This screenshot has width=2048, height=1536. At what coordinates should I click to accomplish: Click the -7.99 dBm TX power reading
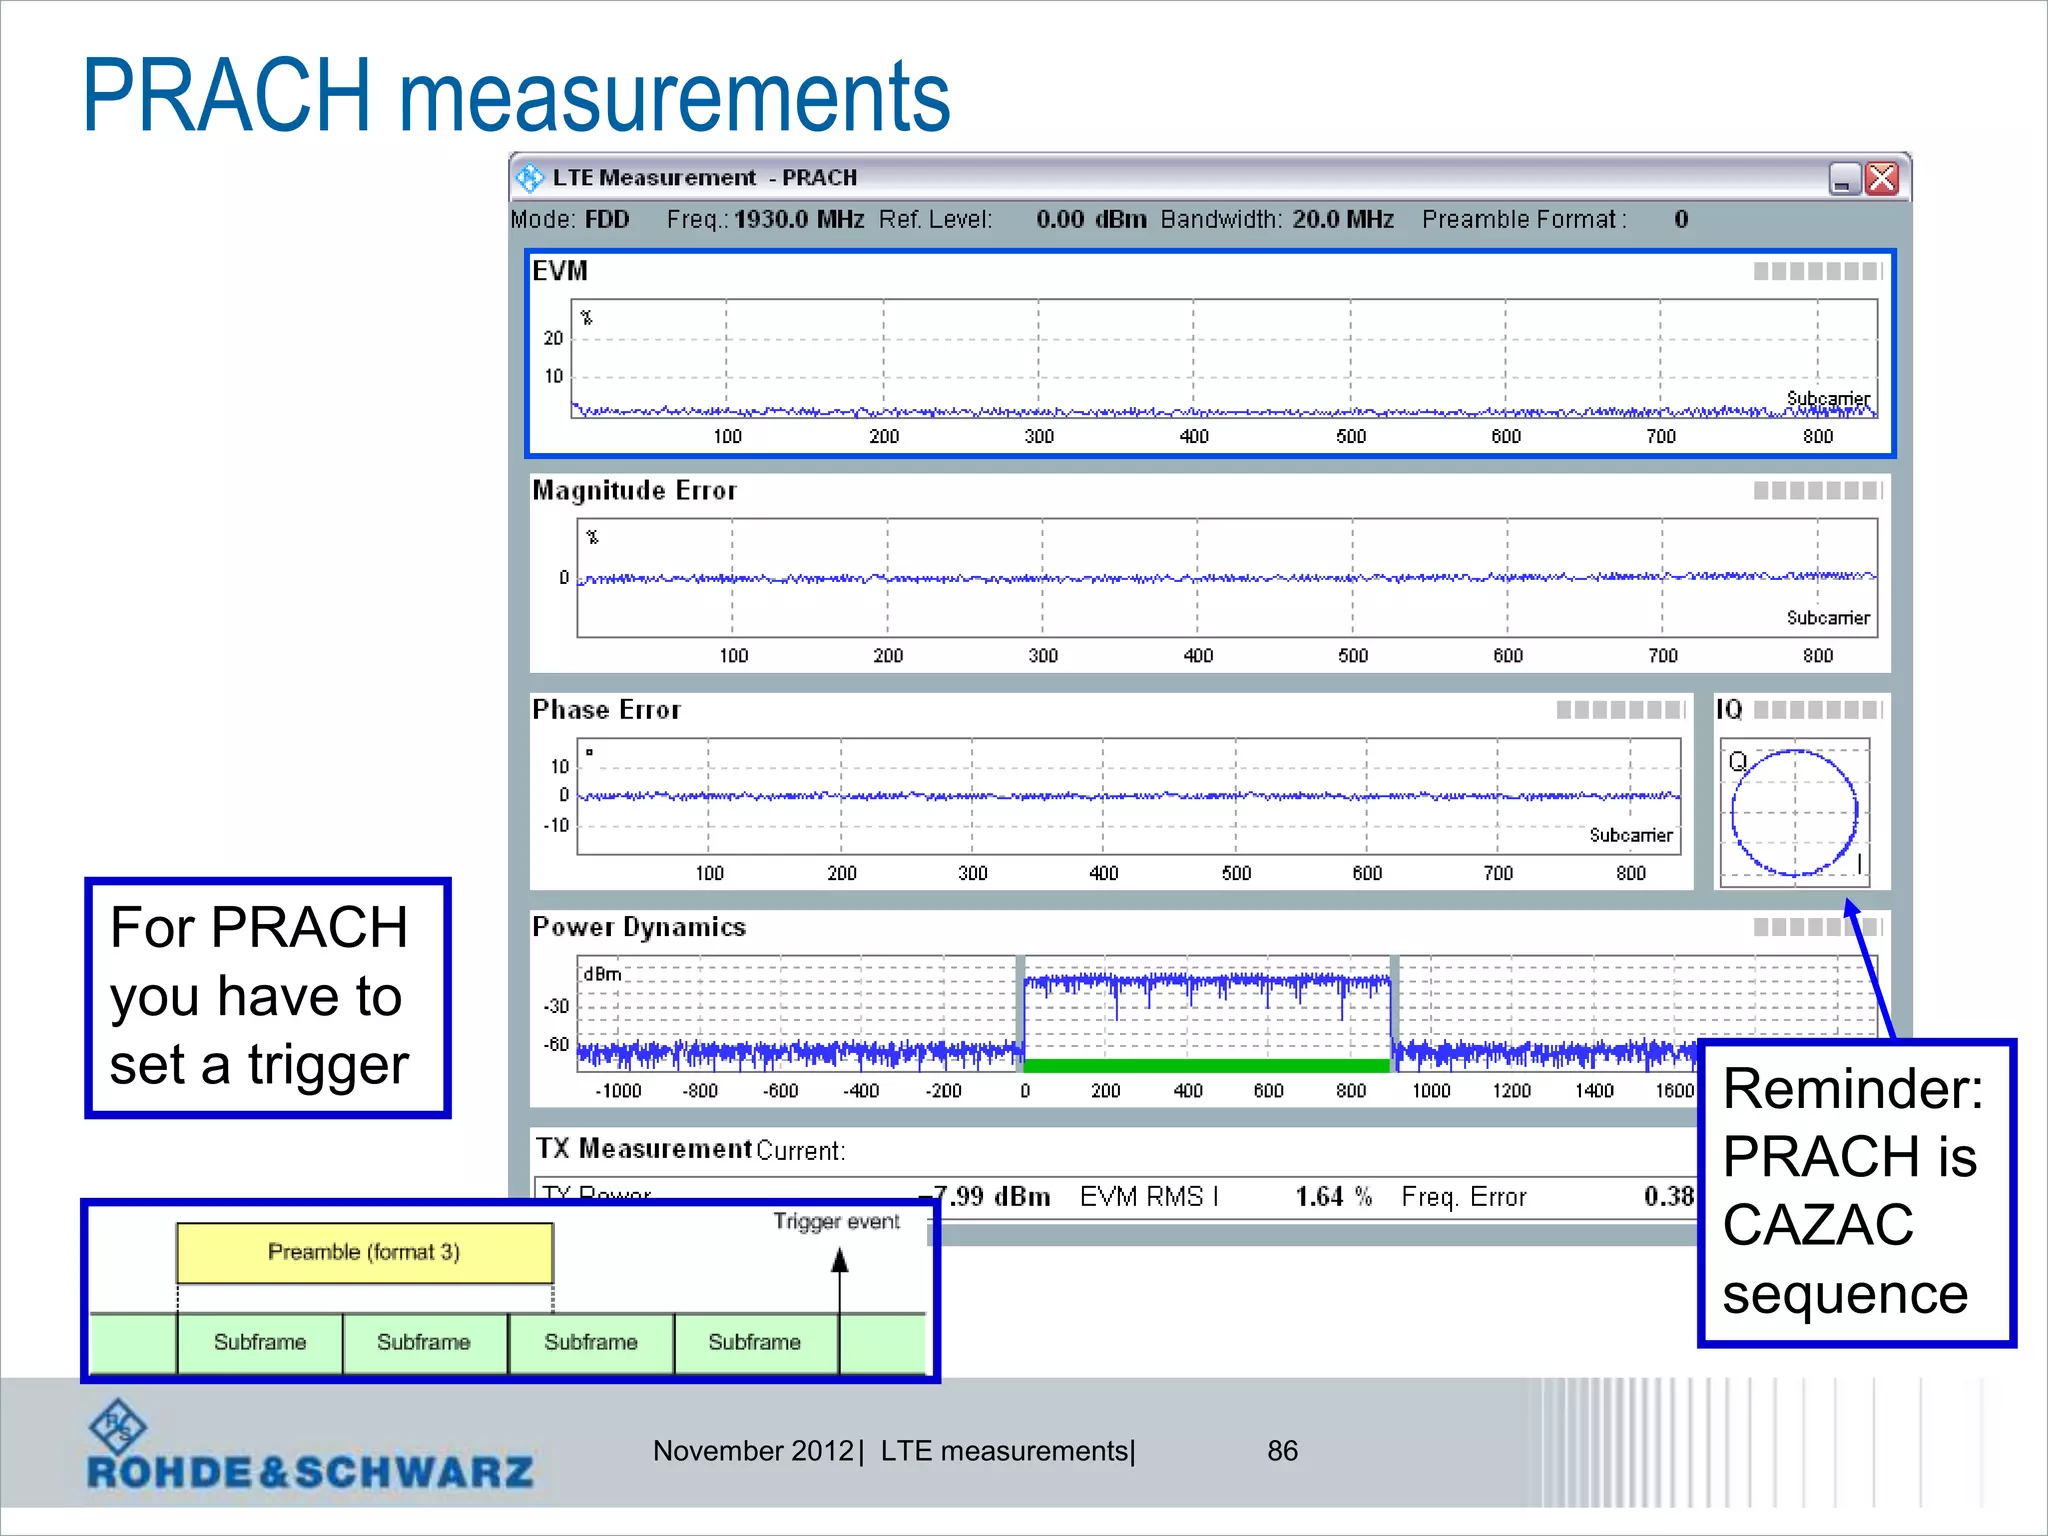pyautogui.click(x=984, y=1196)
